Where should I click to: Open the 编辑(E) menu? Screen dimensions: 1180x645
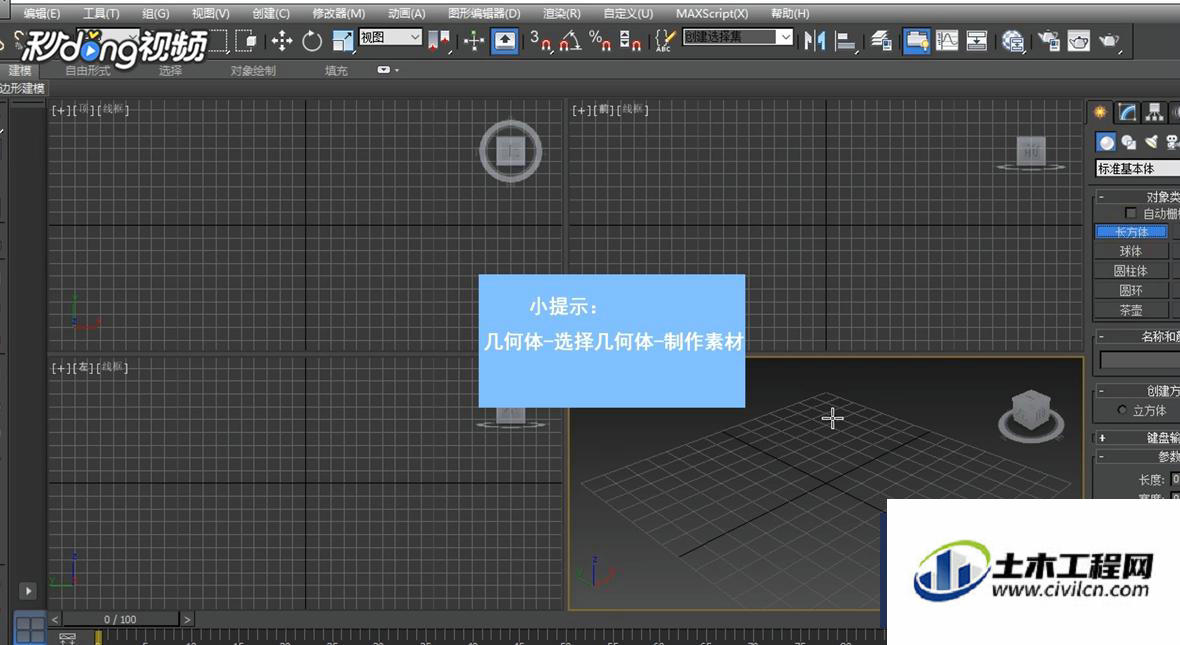[x=42, y=14]
